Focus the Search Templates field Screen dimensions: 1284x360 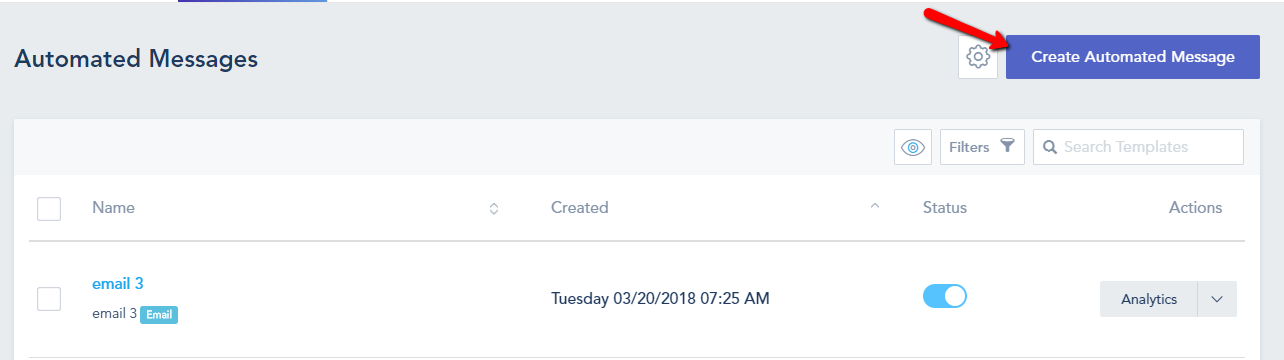point(1138,147)
